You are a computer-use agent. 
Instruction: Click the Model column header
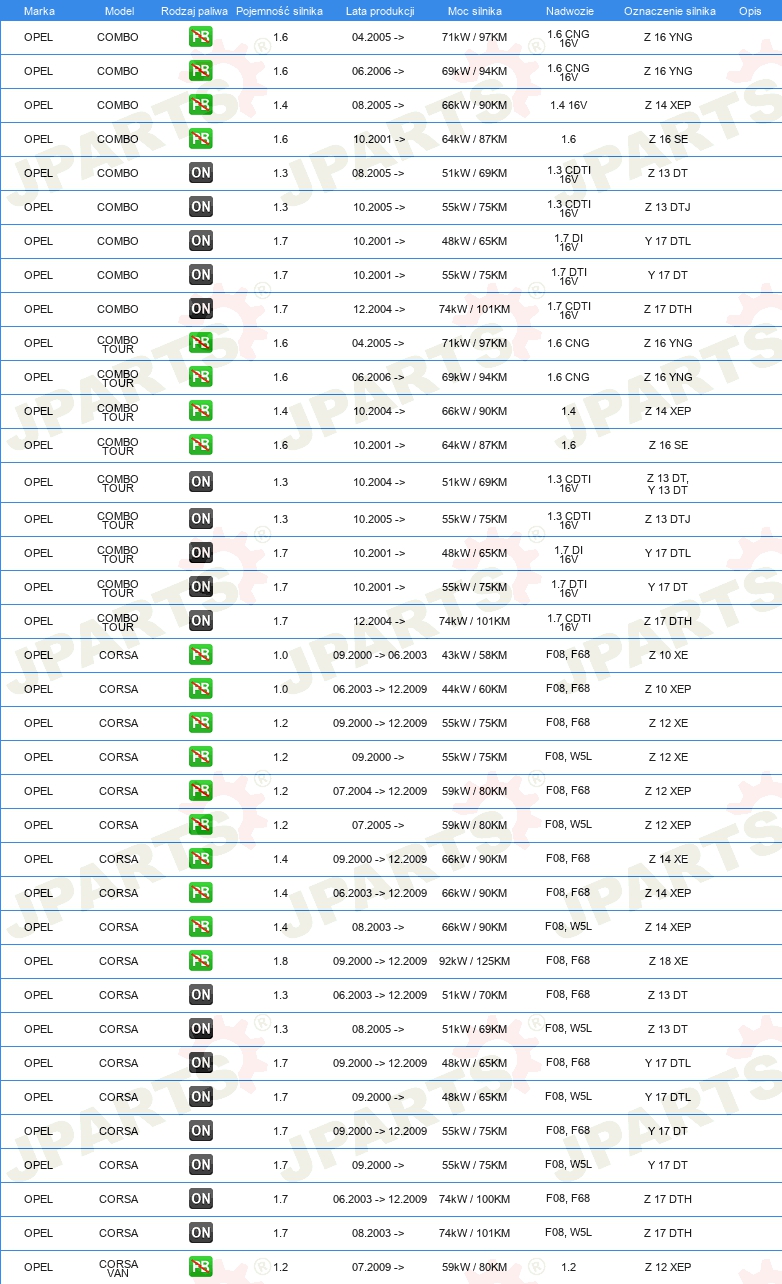click(x=119, y=11)
